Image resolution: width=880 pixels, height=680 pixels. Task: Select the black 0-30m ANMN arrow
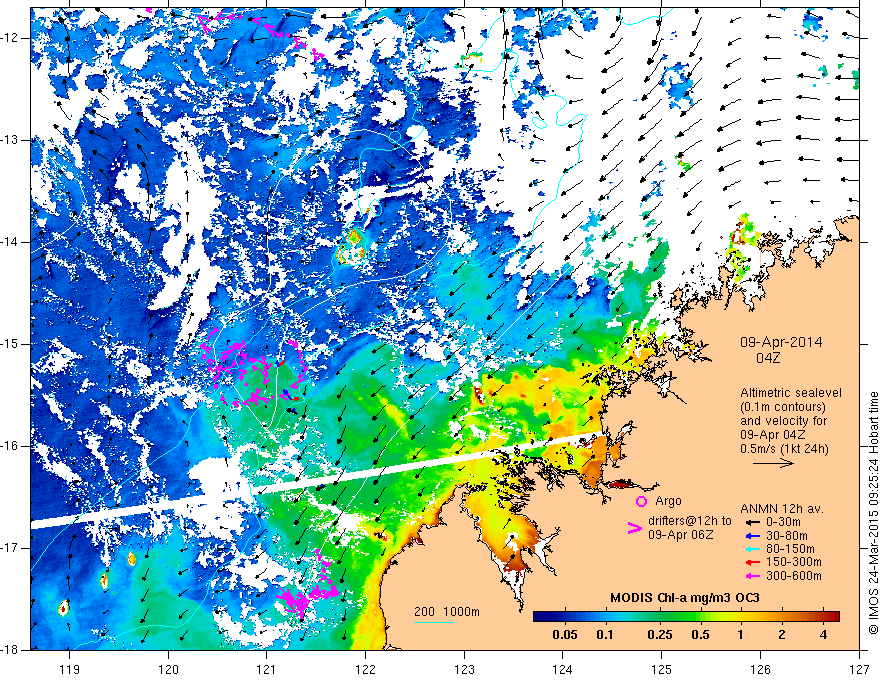coord(752,522)
